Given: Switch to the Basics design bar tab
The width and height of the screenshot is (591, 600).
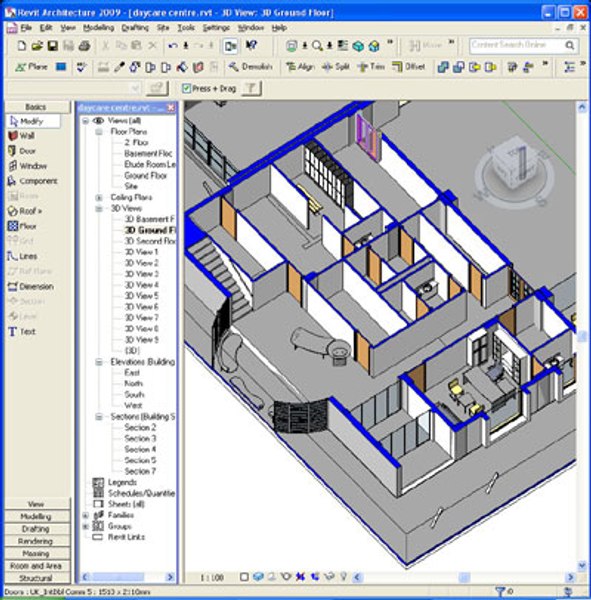Looking at the screenshot, I should pyautogui.click(x=36, y=107).
